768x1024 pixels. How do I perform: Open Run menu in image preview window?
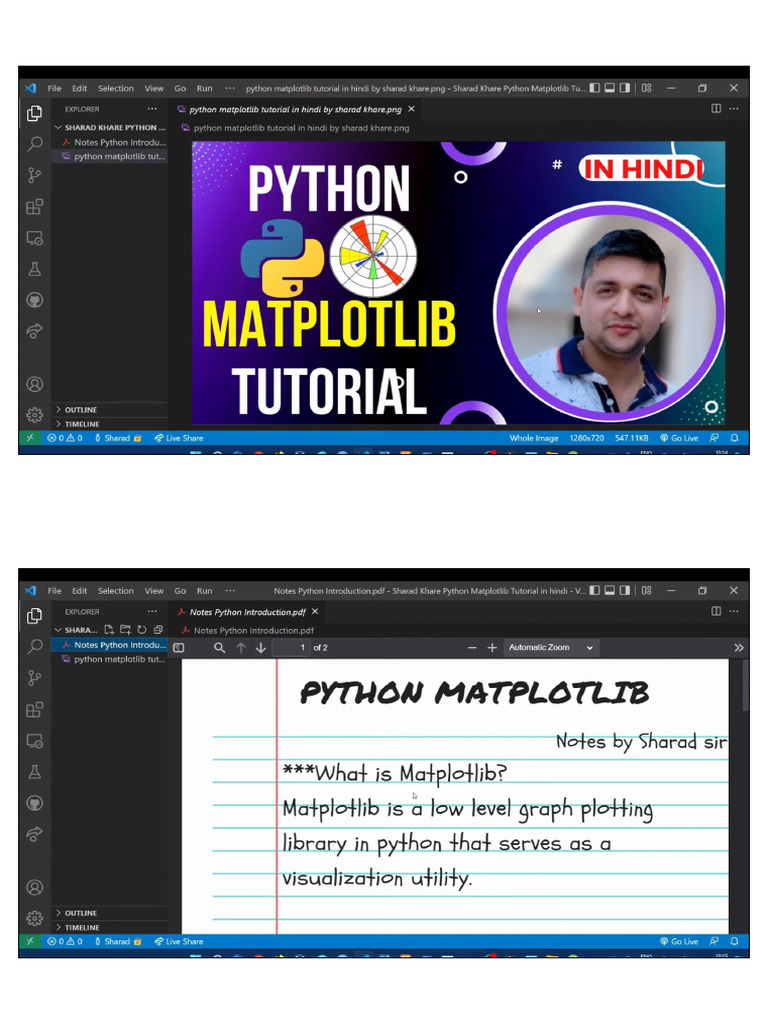point(204,88)
